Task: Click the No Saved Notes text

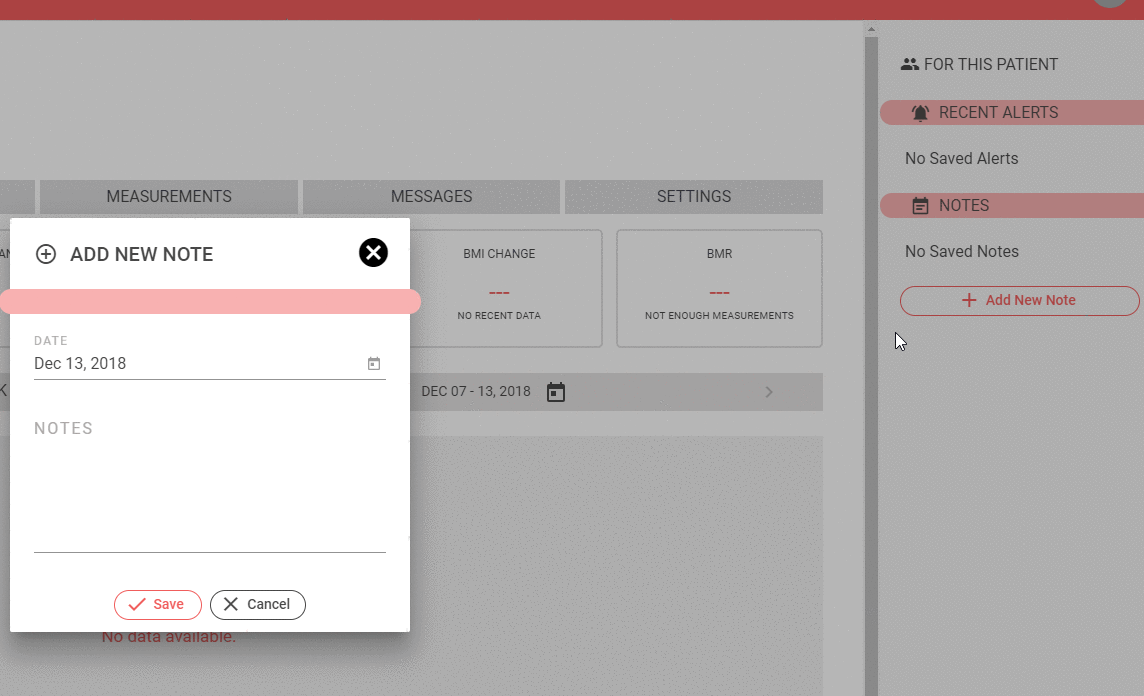Action: [x=962, y=252]
